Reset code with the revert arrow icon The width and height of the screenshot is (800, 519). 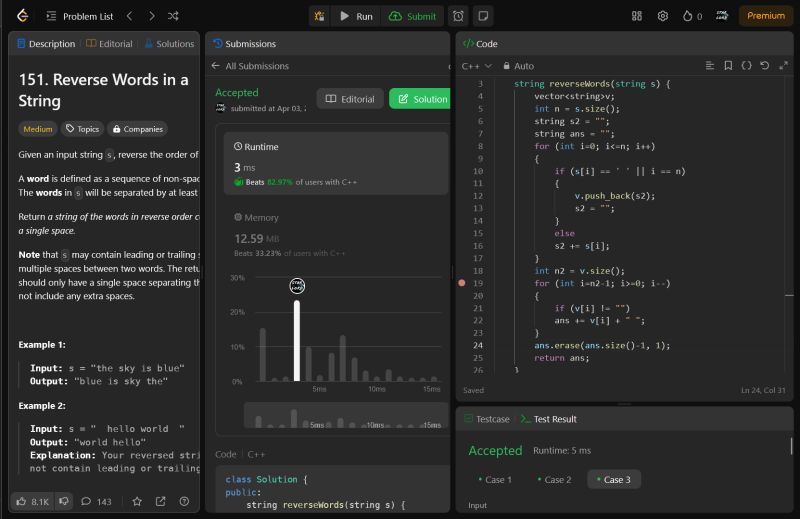coord(765,66)
